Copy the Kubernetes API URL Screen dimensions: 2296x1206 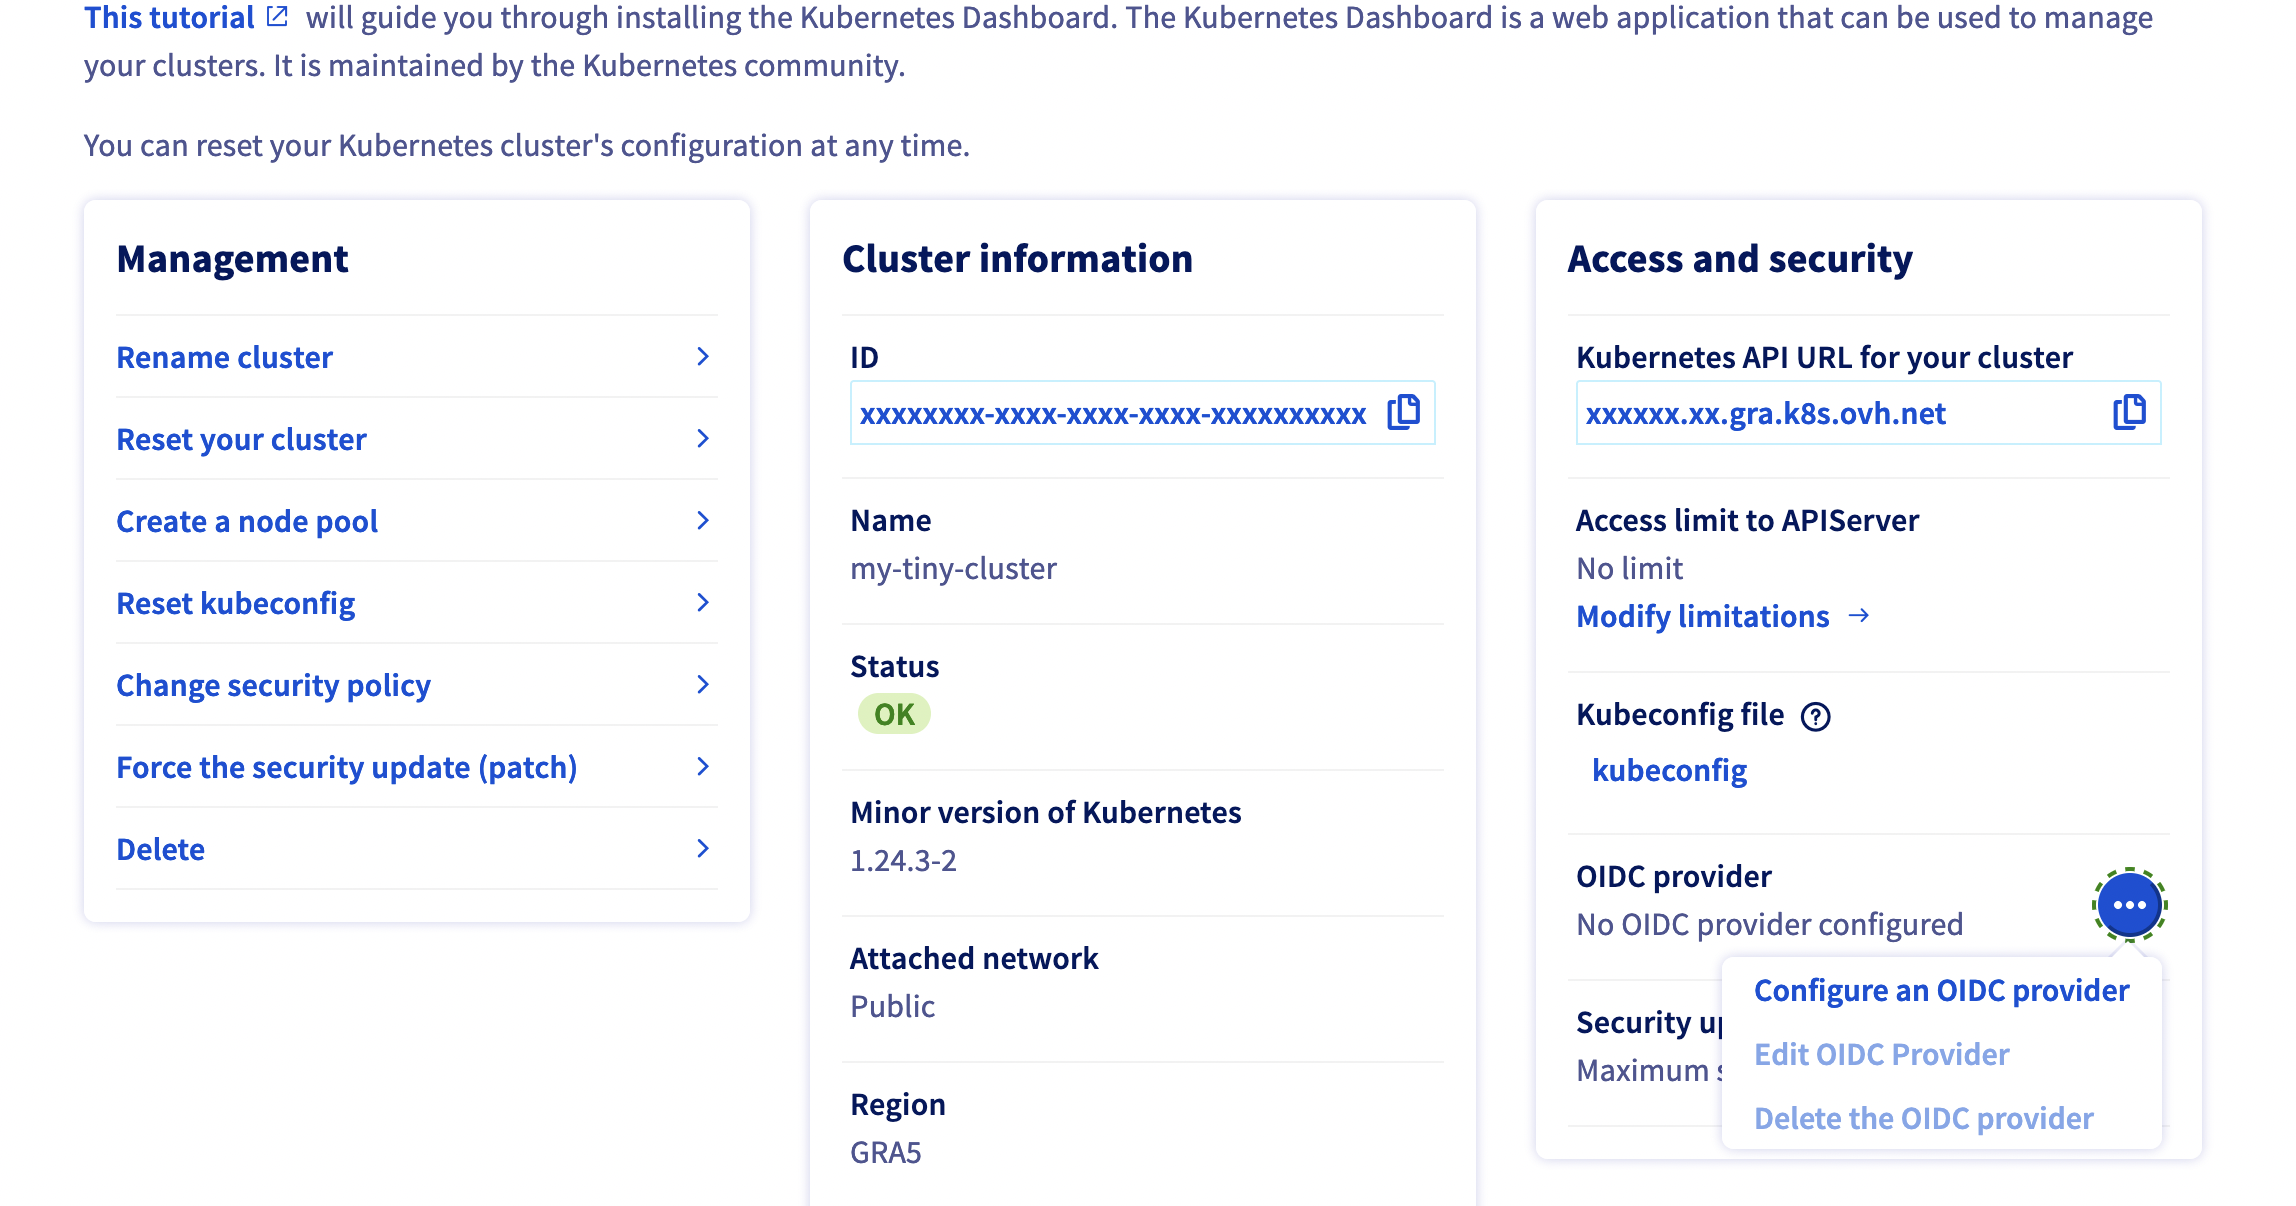pyautogui.click(x=2129, y=412)
